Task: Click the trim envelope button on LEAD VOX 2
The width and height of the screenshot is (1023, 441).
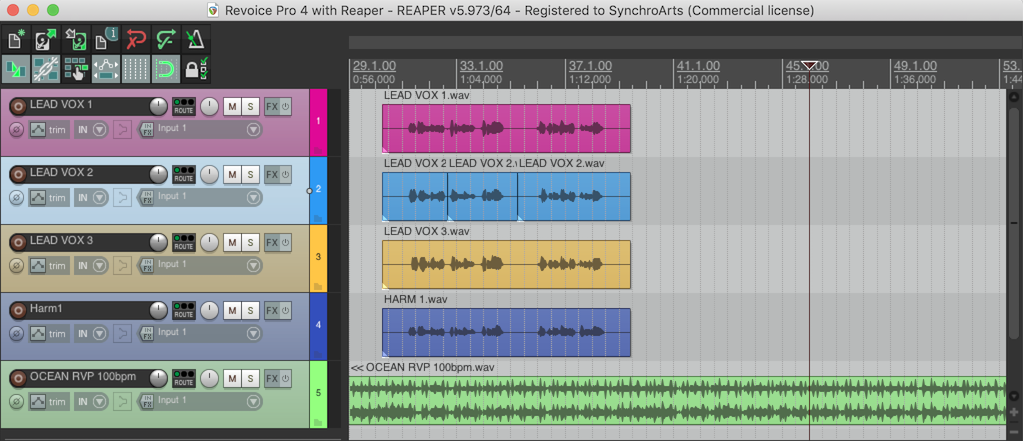Action: pos(48,197)
